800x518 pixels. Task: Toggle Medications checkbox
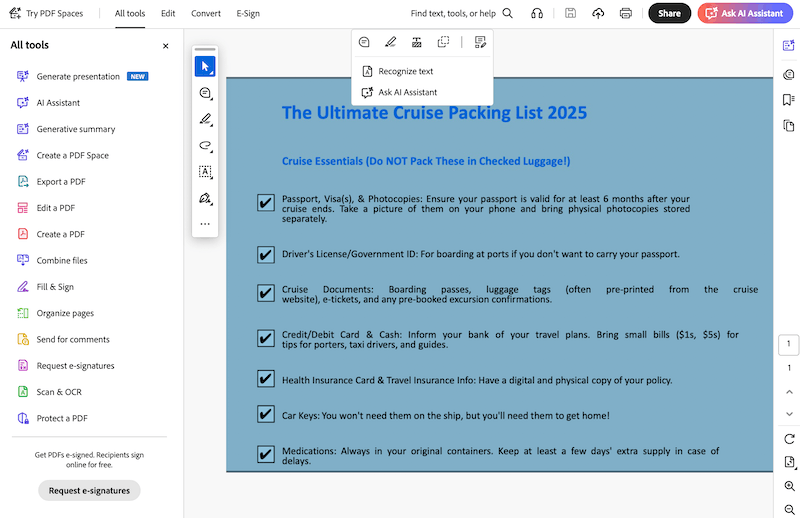(x=266, y=454)
